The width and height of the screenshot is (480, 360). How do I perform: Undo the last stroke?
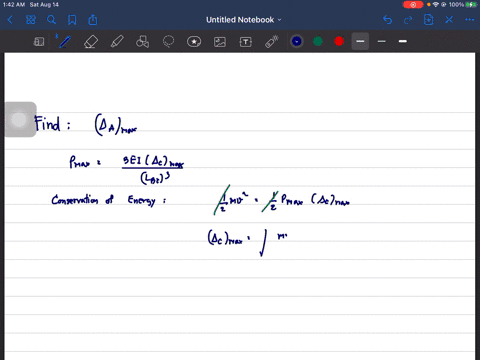point(387,20)
